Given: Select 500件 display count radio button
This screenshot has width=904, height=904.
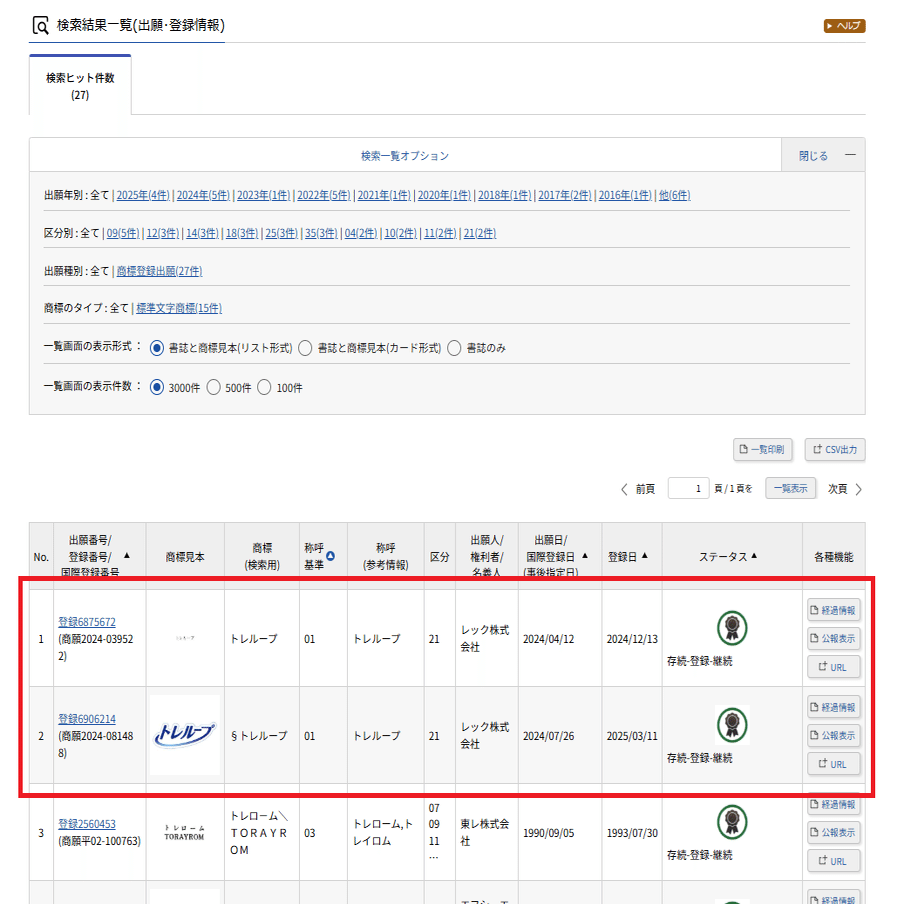Looking at the screenshot, I should (214, 387).
